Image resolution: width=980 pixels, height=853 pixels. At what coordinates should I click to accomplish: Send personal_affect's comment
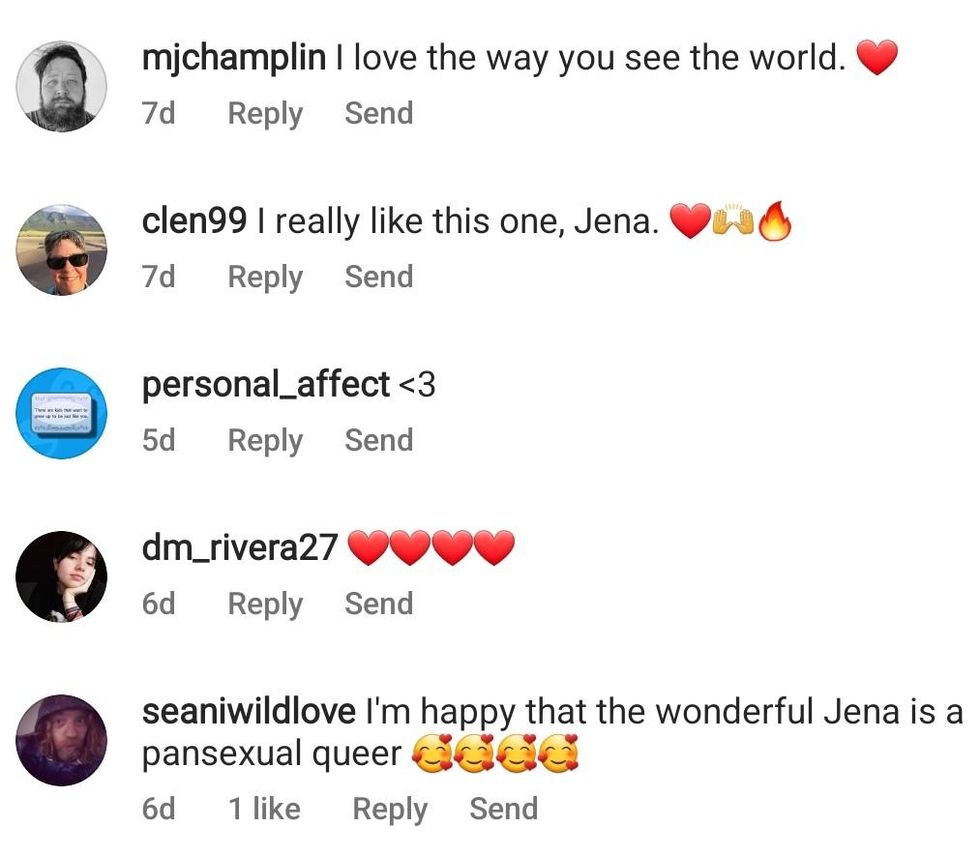point(379,440)
